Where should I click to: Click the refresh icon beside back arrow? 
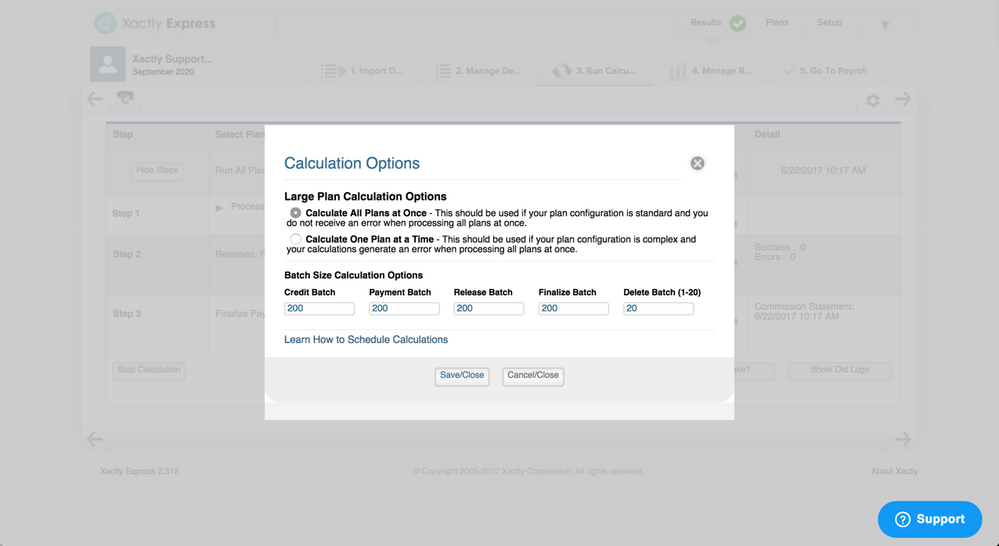[x=125, y=98]
